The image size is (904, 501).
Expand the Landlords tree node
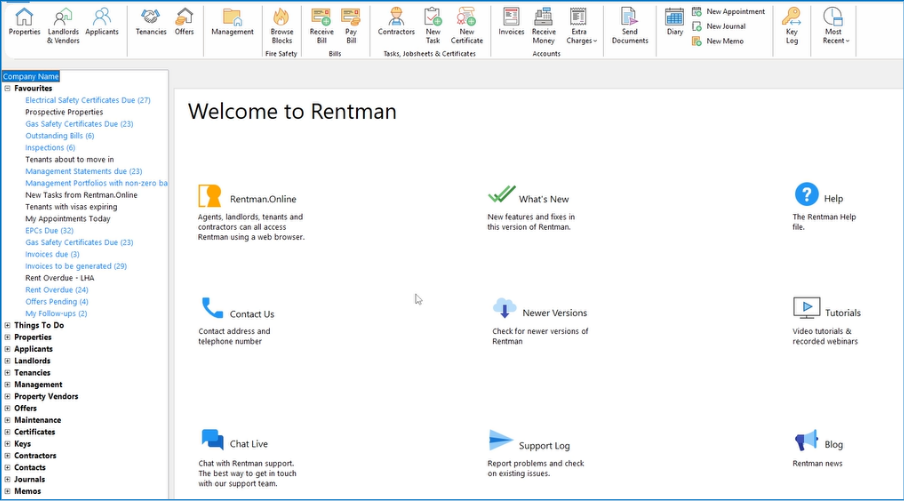[7, 361]
